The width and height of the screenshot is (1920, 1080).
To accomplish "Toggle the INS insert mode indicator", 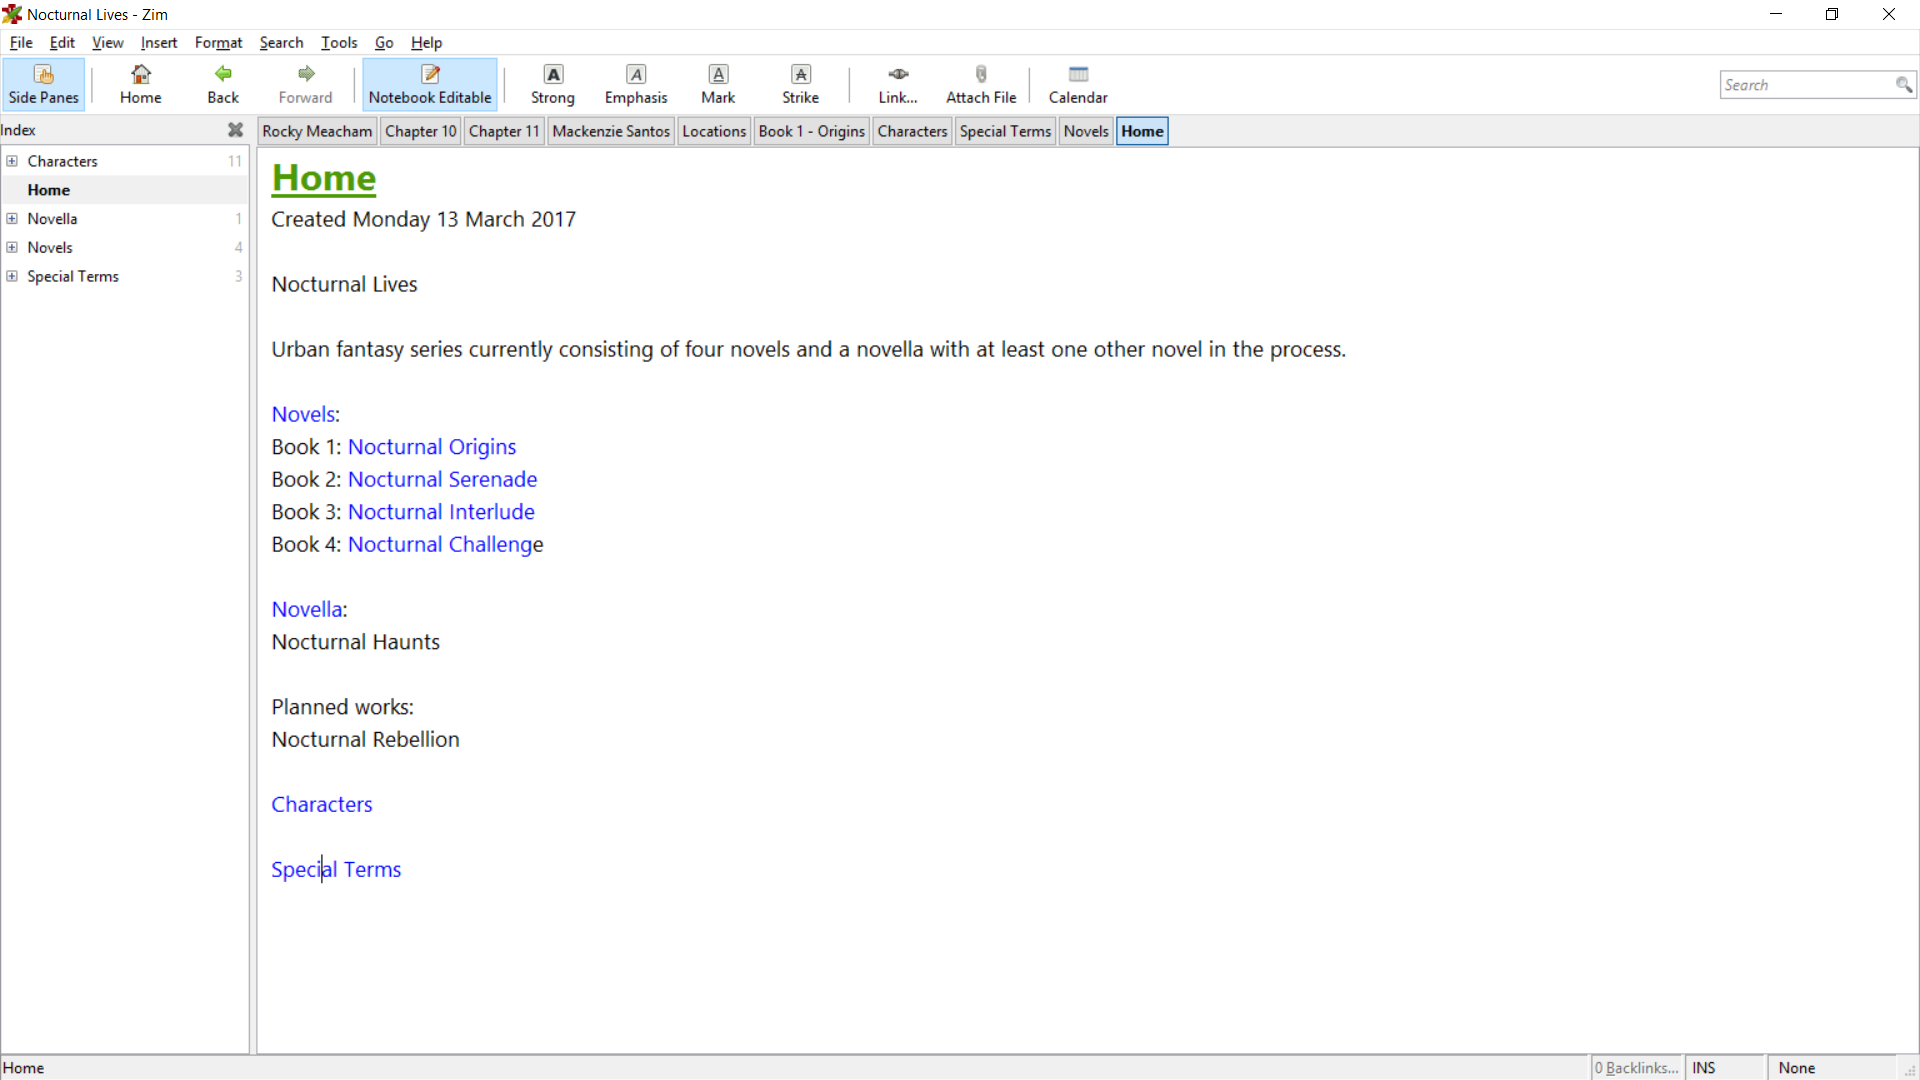I will (x=1704, y=1068).
